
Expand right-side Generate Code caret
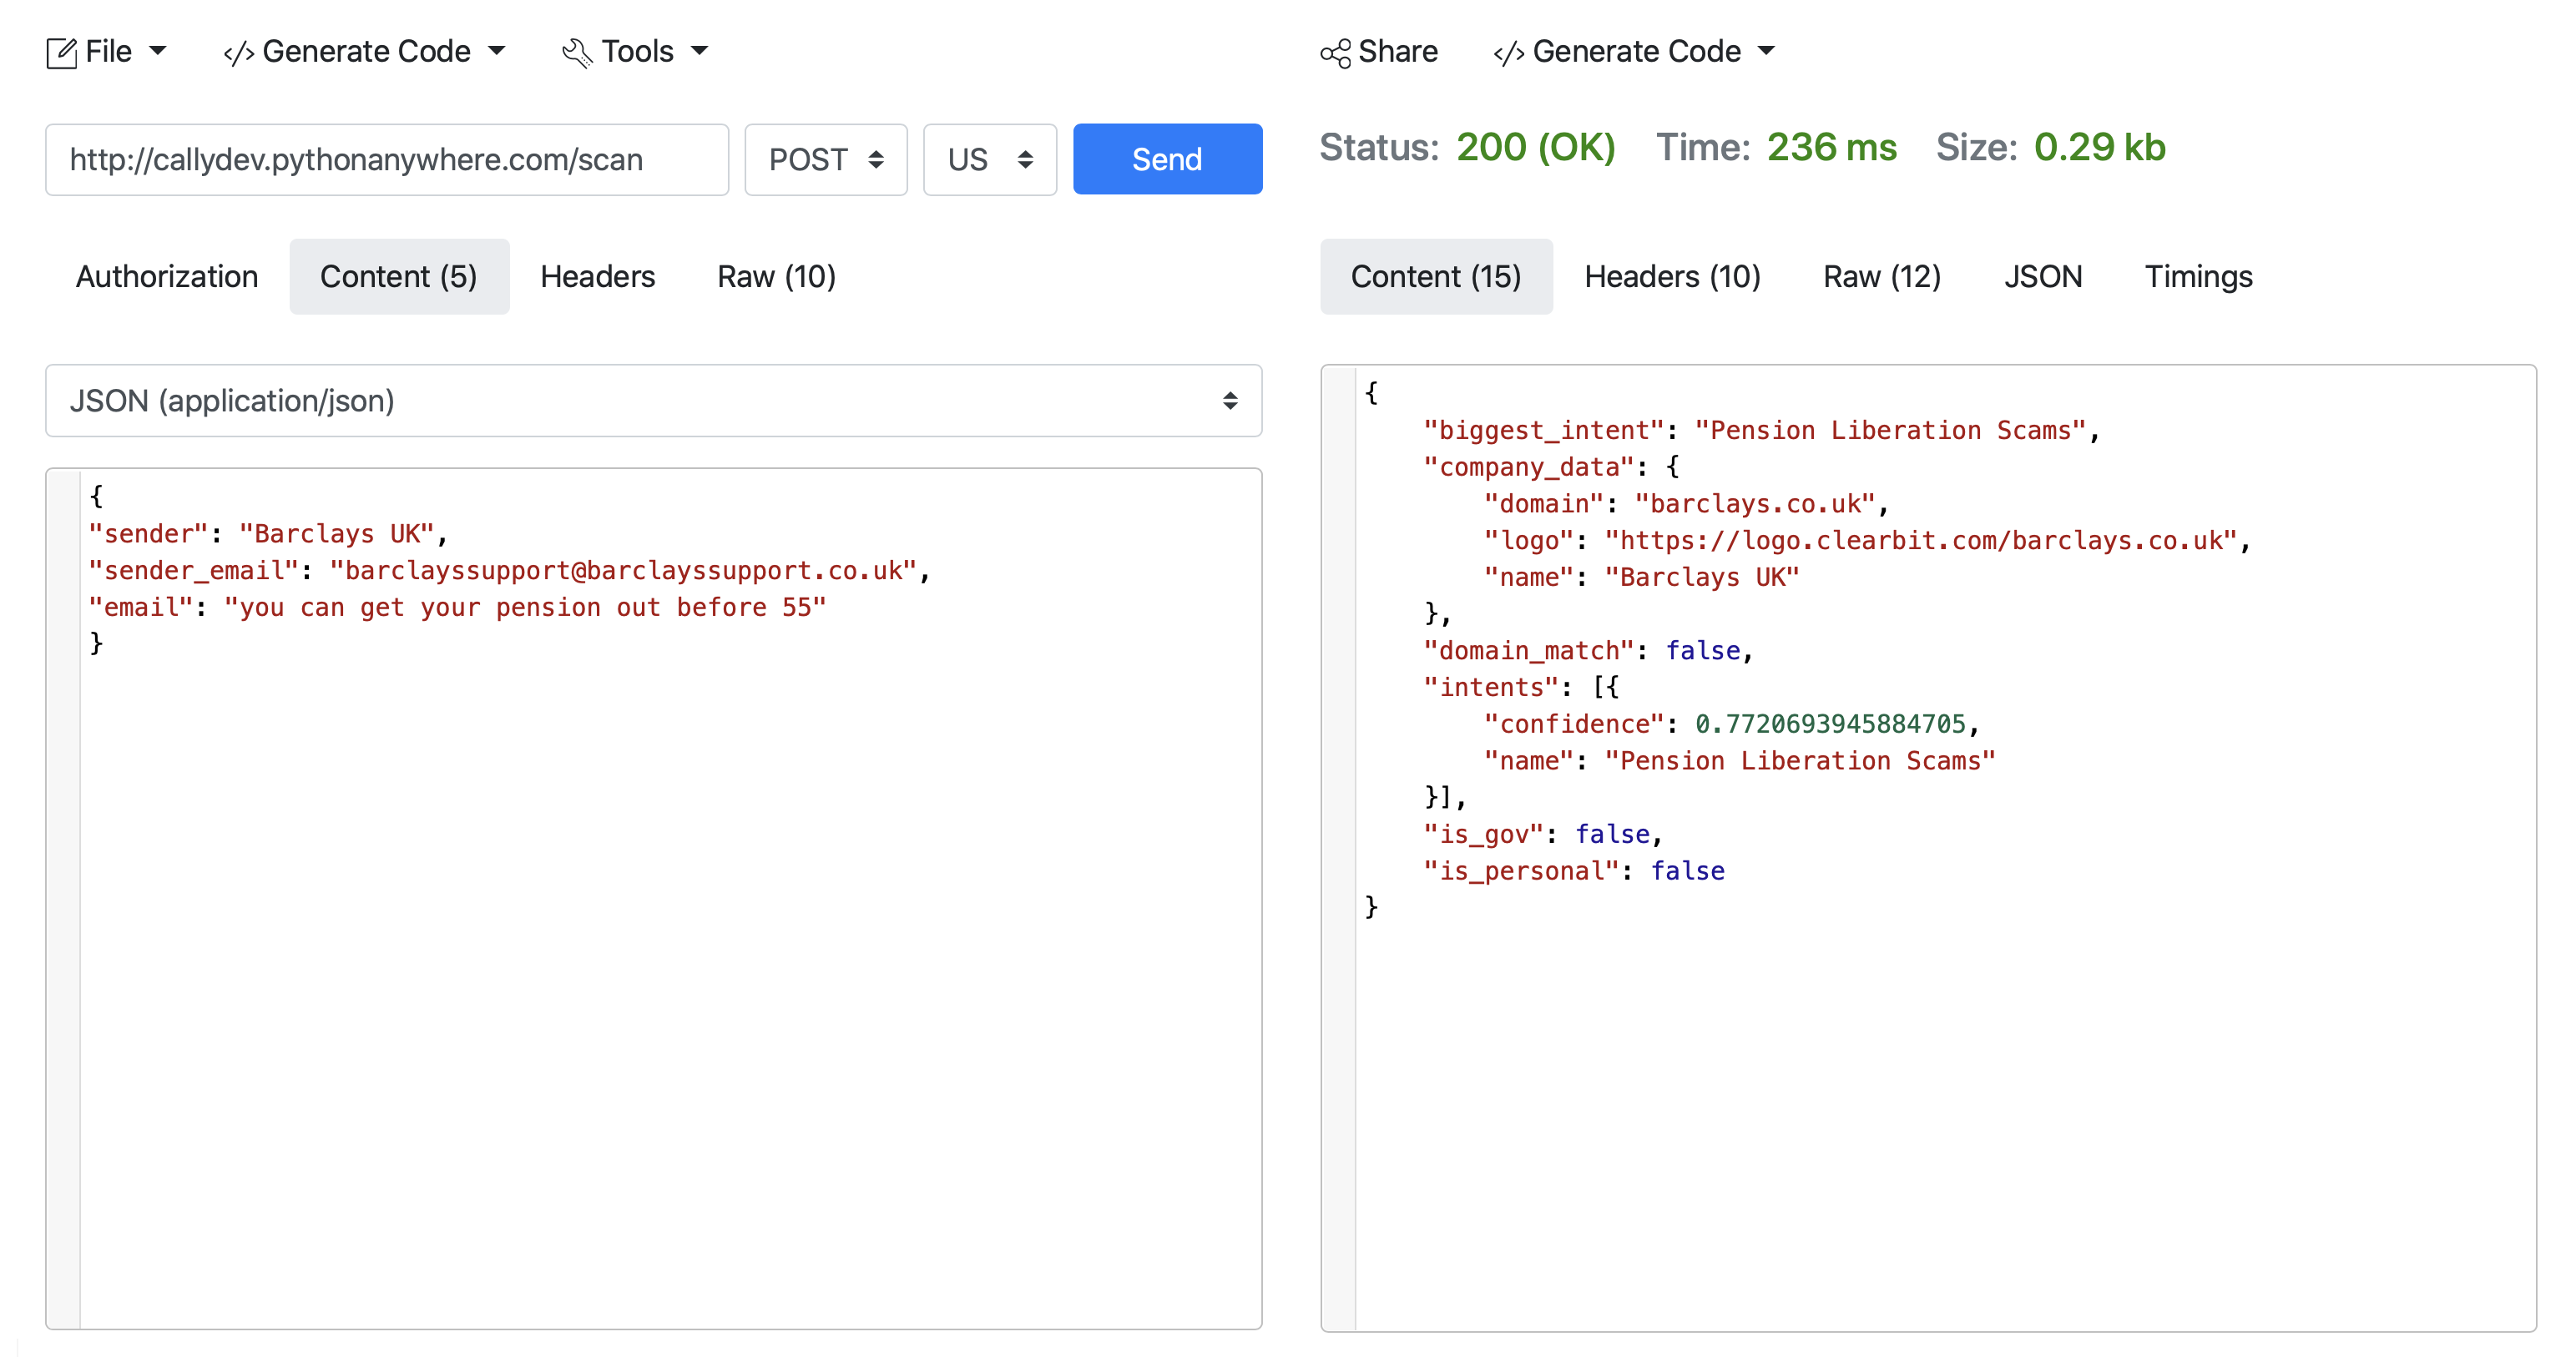point(1767,50)
